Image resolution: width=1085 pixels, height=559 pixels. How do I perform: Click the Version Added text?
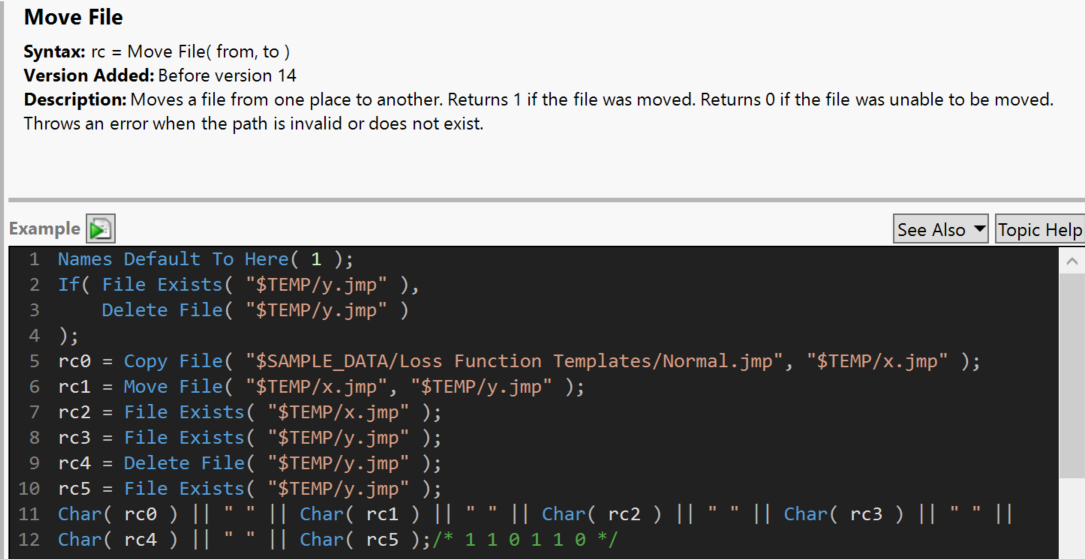click(160, 75)
